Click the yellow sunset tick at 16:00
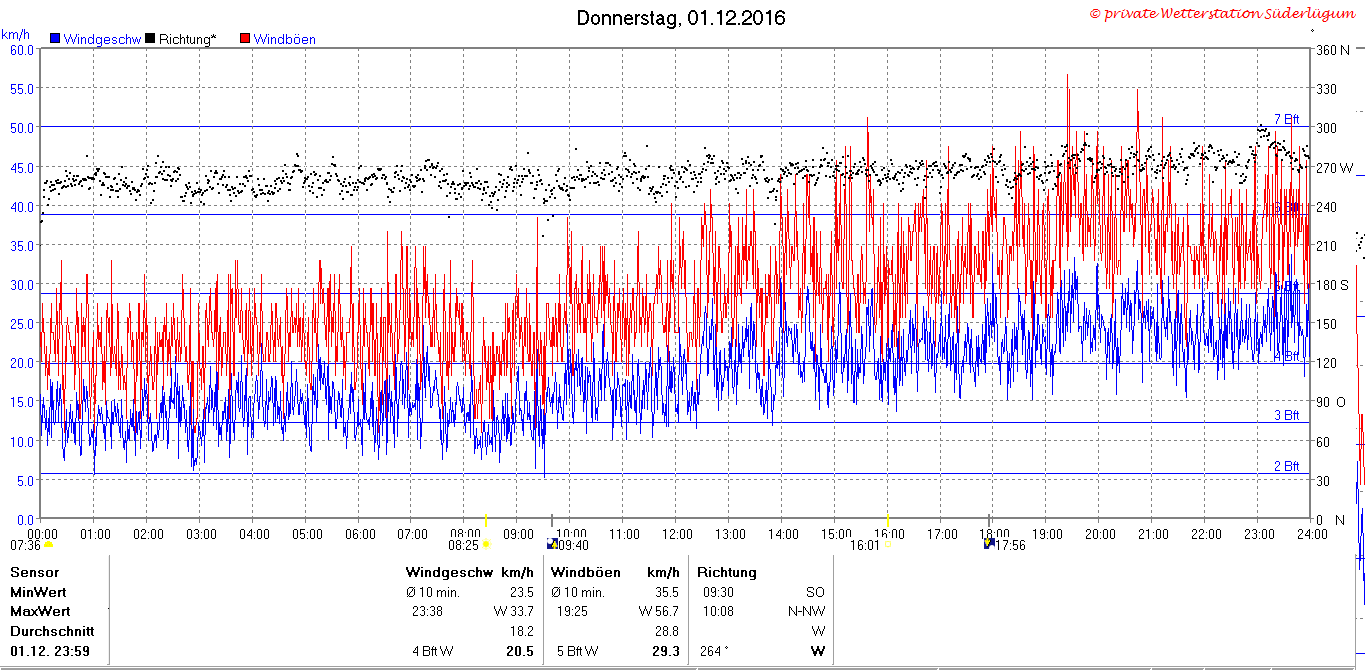The image size is (1366, 670). point(887,524)
